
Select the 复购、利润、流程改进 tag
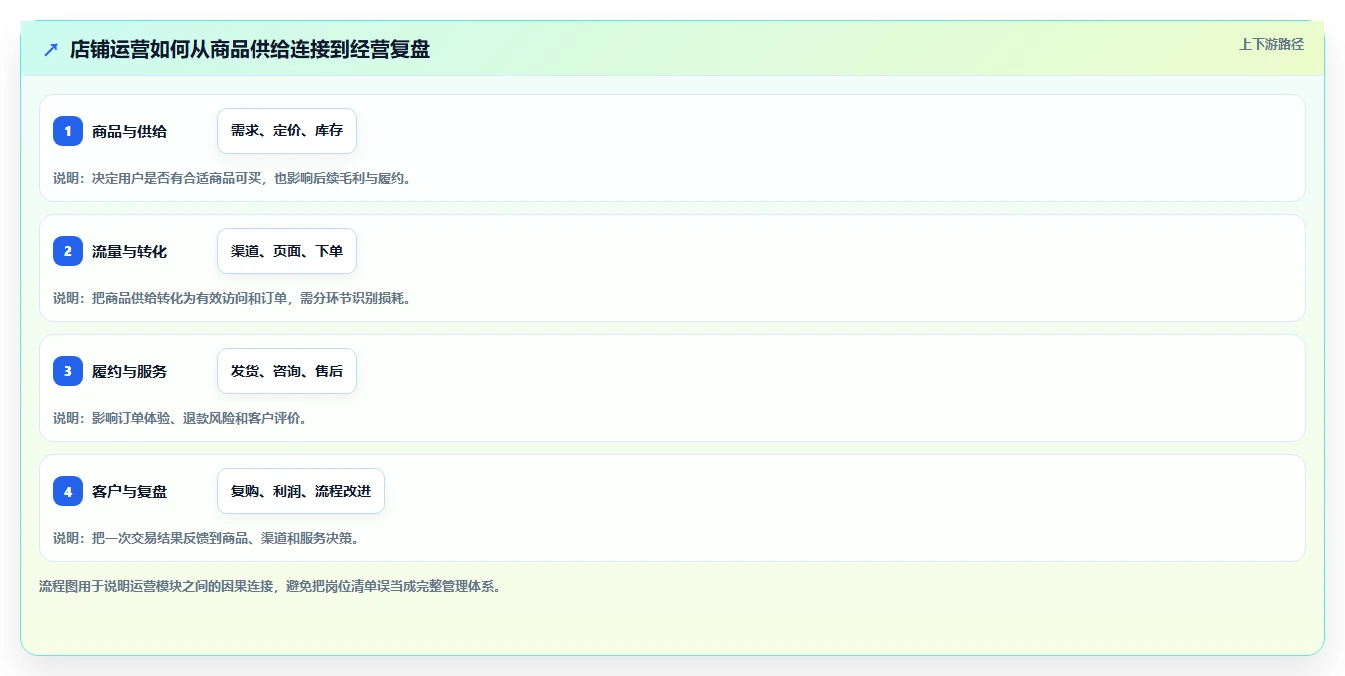click(x=301, y=491)
